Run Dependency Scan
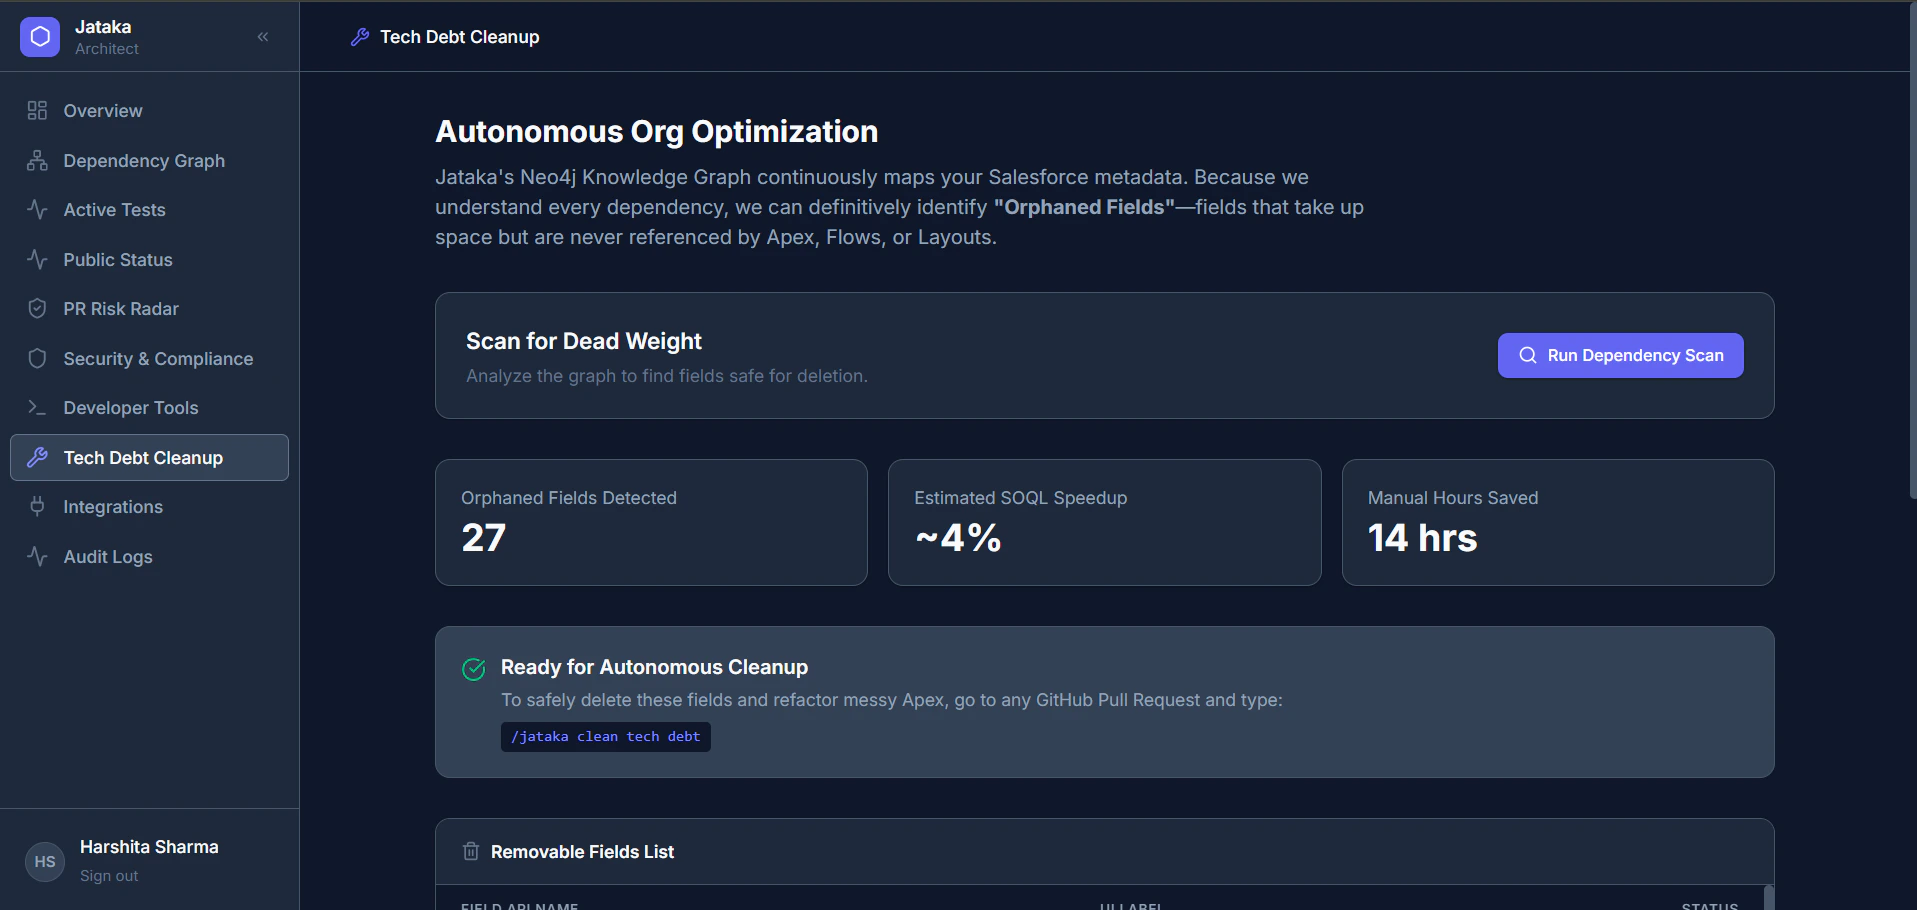Image resolution: width=1917 pixels, height=910 pixels. (x=1620, y=355)
